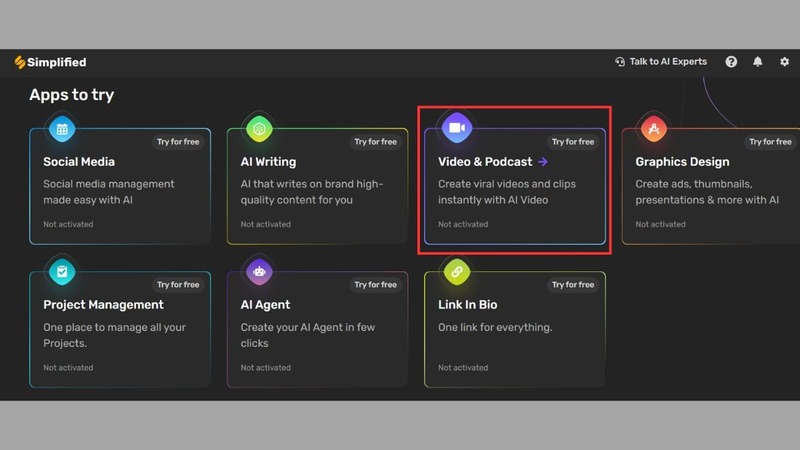The image size is (800, 450).
Task: Click 'Not activated' under Project Management
Action: click(68, 367)
